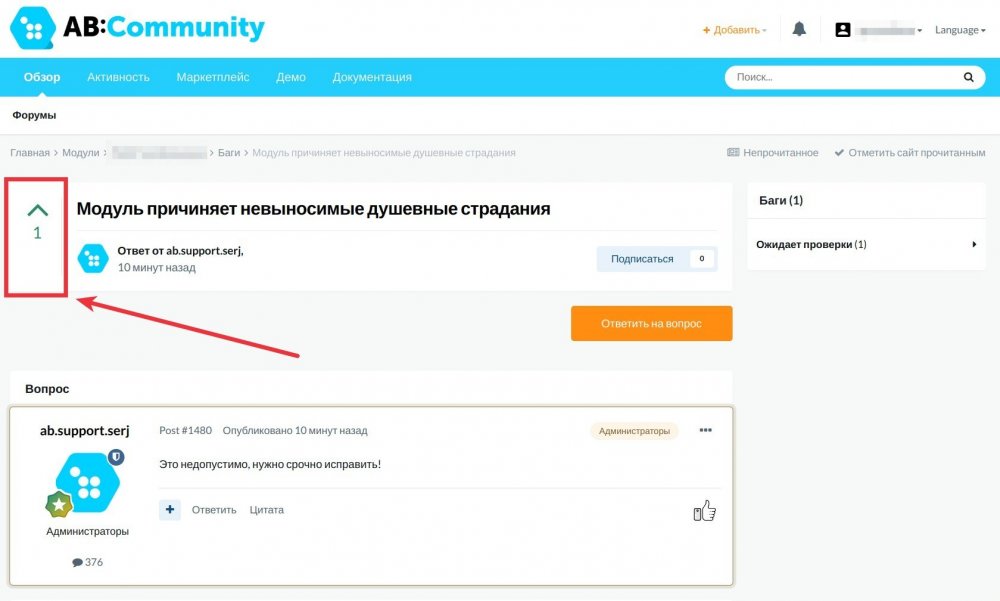This screenshot has height=601, width=1000.
Task: Click the search magnifier icon
Action: (x=968, y=77)
